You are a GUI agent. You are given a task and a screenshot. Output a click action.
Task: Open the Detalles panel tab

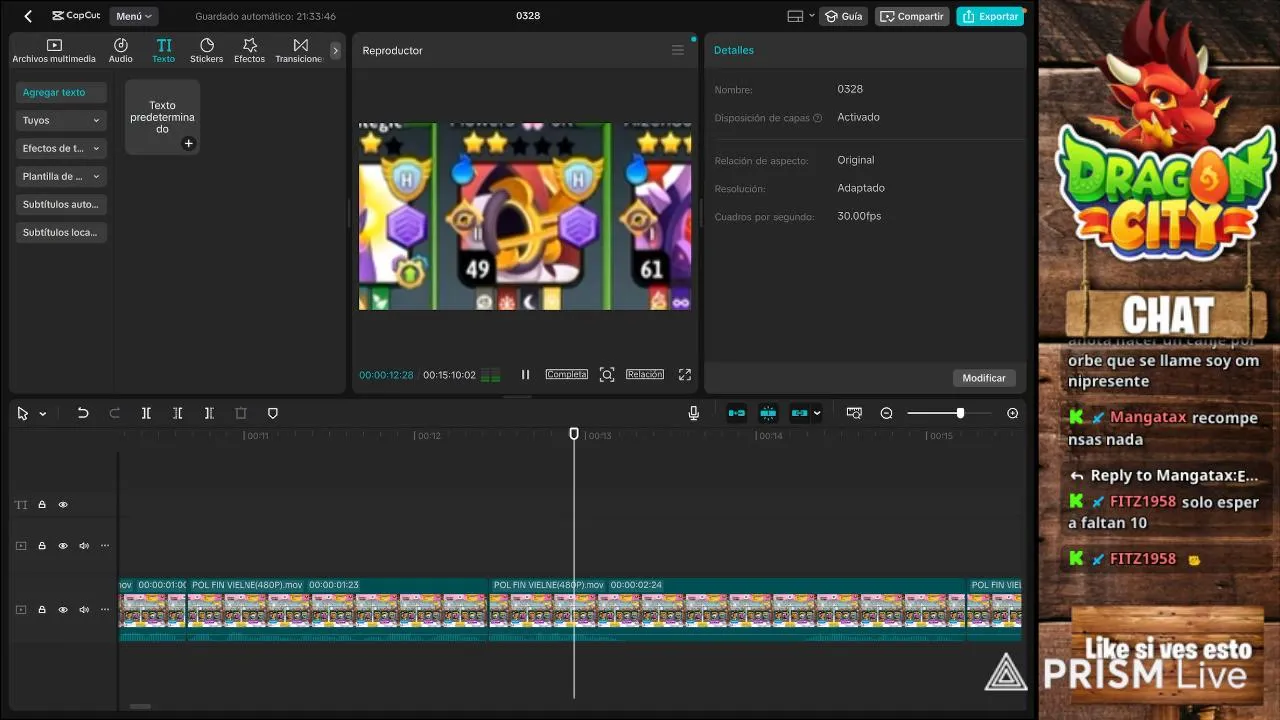pos(734,50)
